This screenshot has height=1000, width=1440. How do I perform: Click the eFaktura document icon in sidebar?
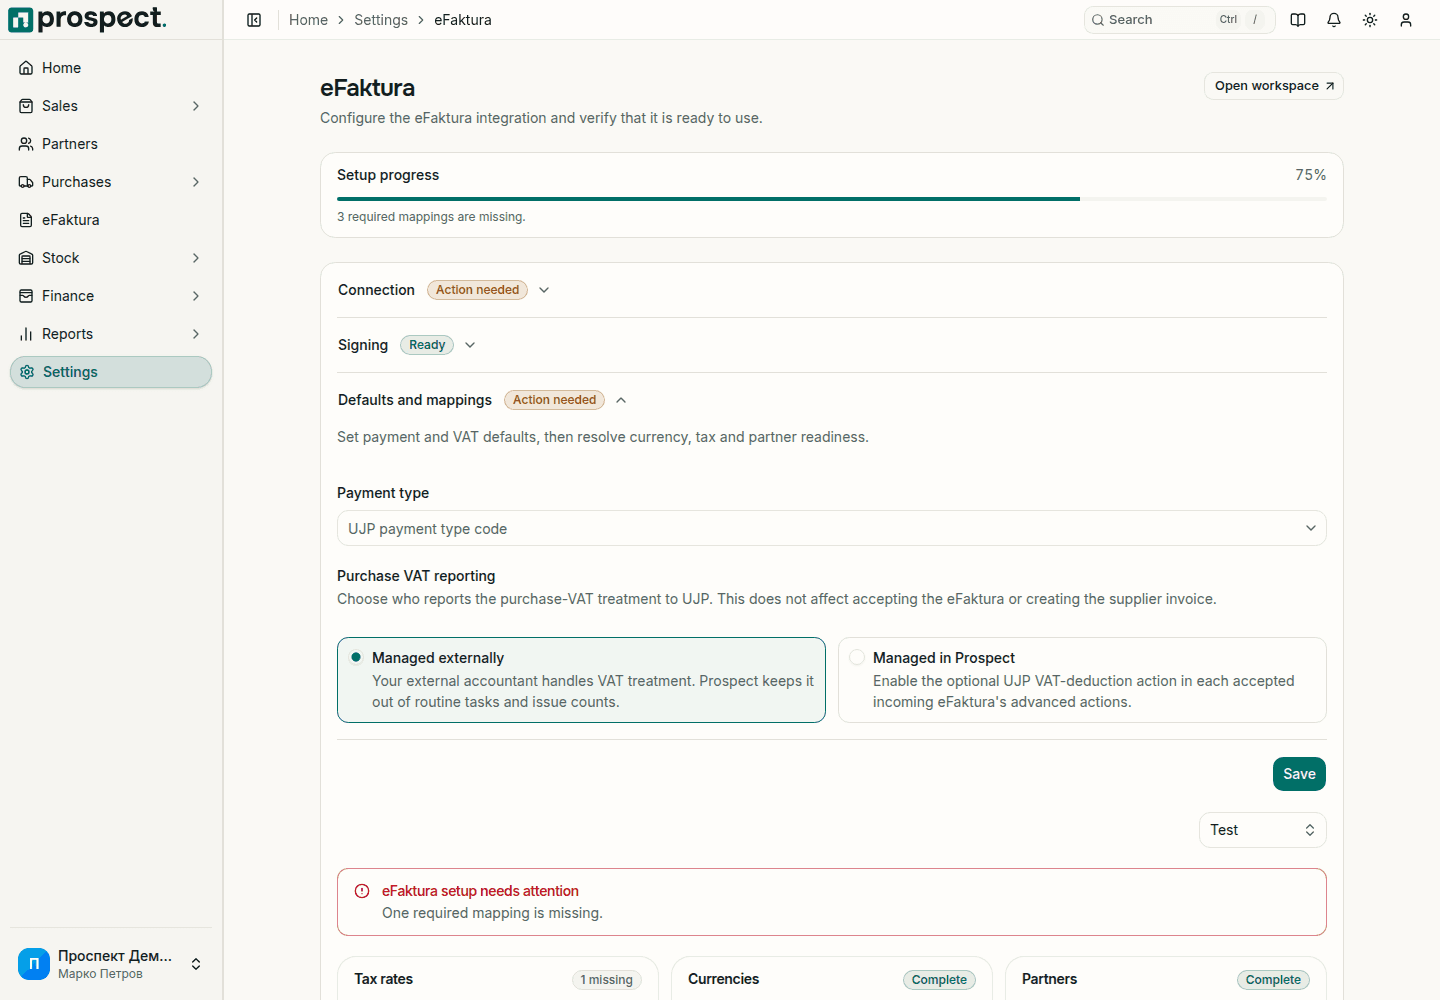(26, 220)
